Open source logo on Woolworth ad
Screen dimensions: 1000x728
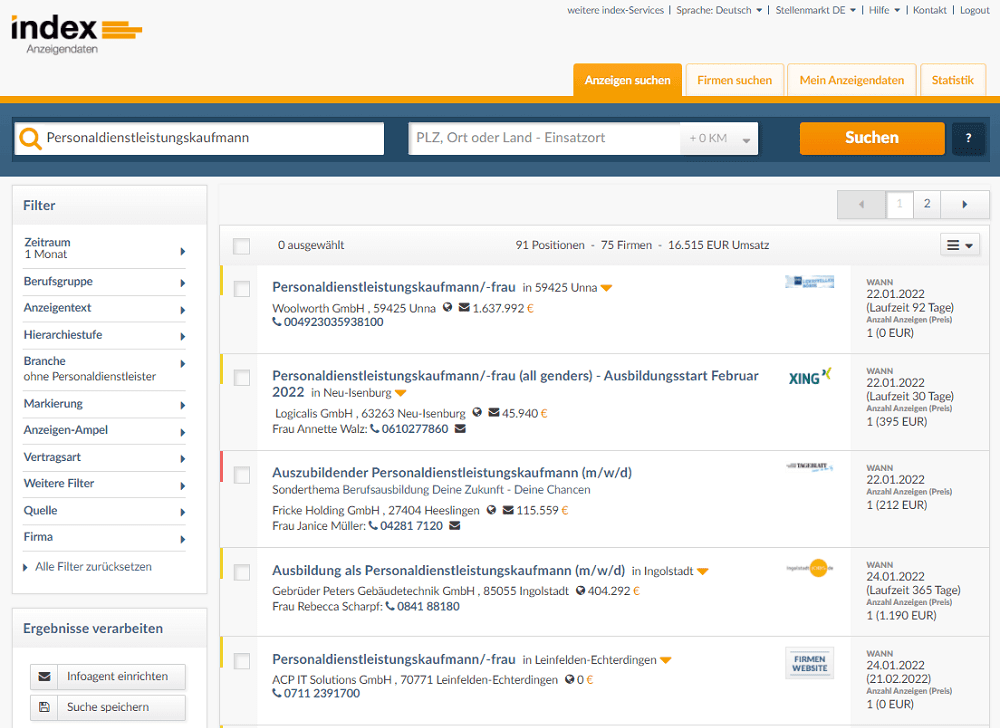coord(810,282)
